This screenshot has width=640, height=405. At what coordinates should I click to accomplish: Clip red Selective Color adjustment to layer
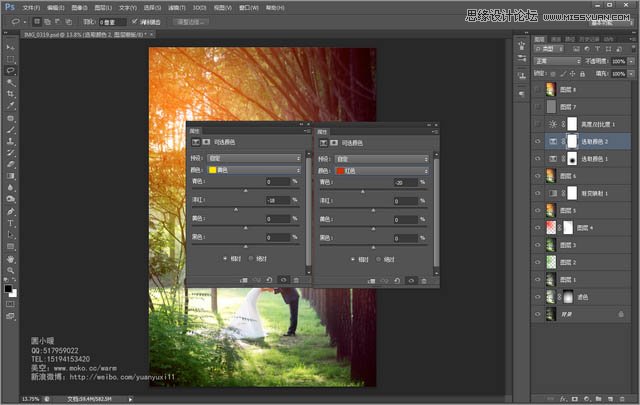371,281
